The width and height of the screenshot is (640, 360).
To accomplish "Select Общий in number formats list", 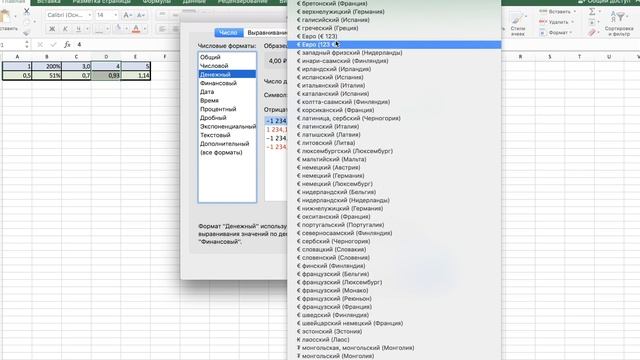I will 227,57.
